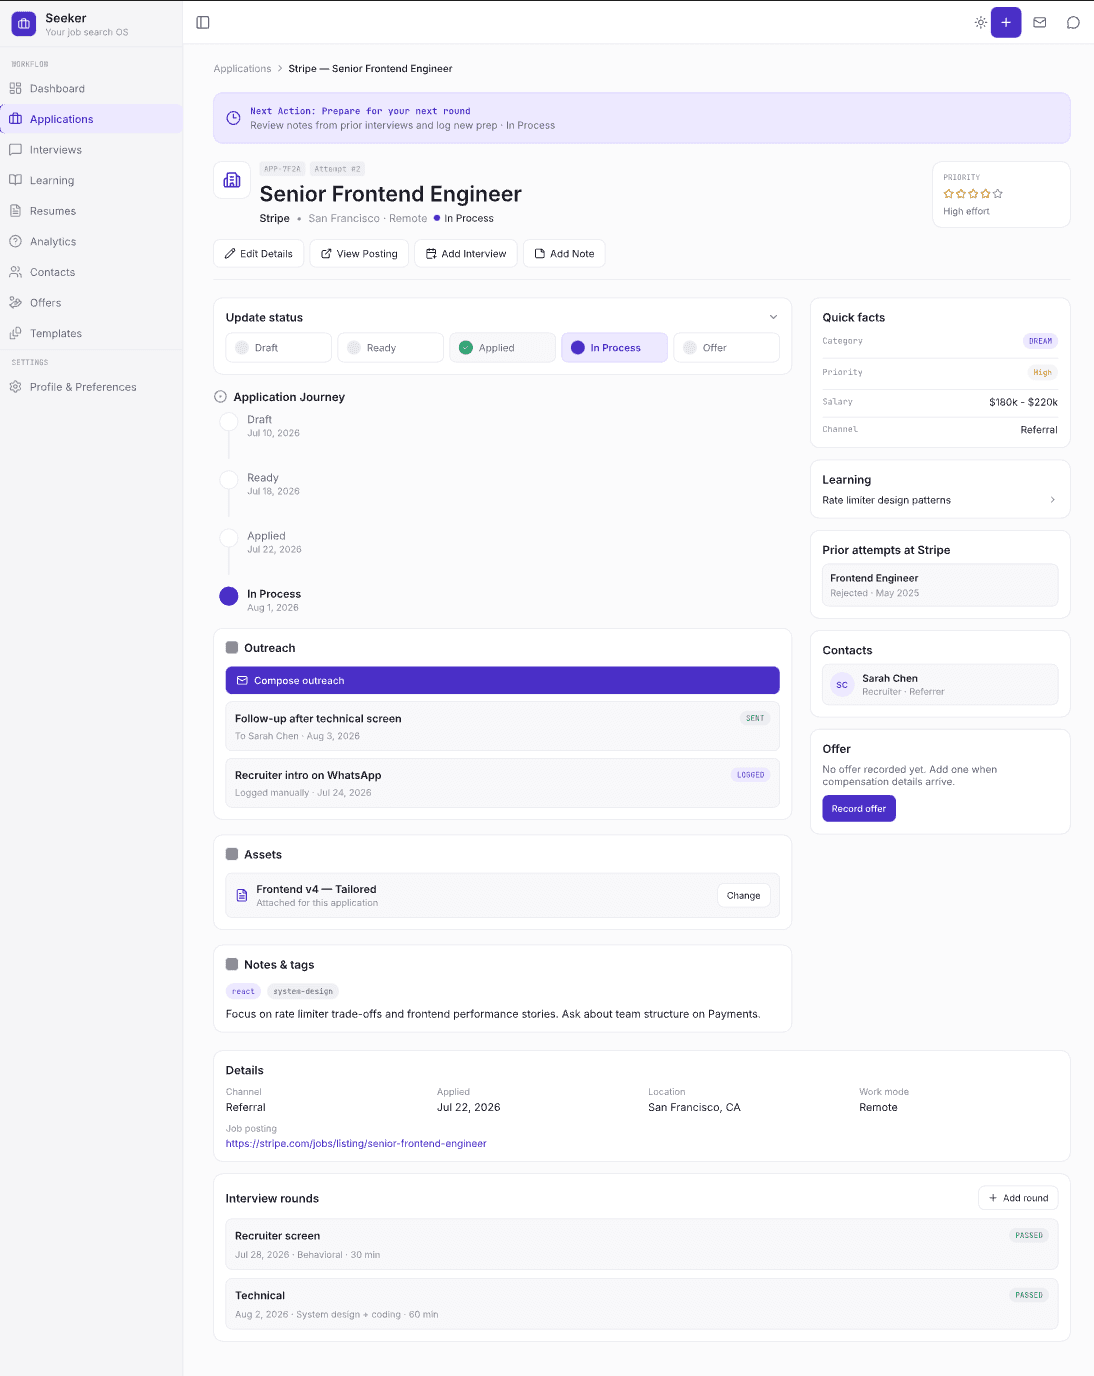Open Interviews page from sidebar
Viewport: 1094px width, 1376px height.
[x=91, y=150]
